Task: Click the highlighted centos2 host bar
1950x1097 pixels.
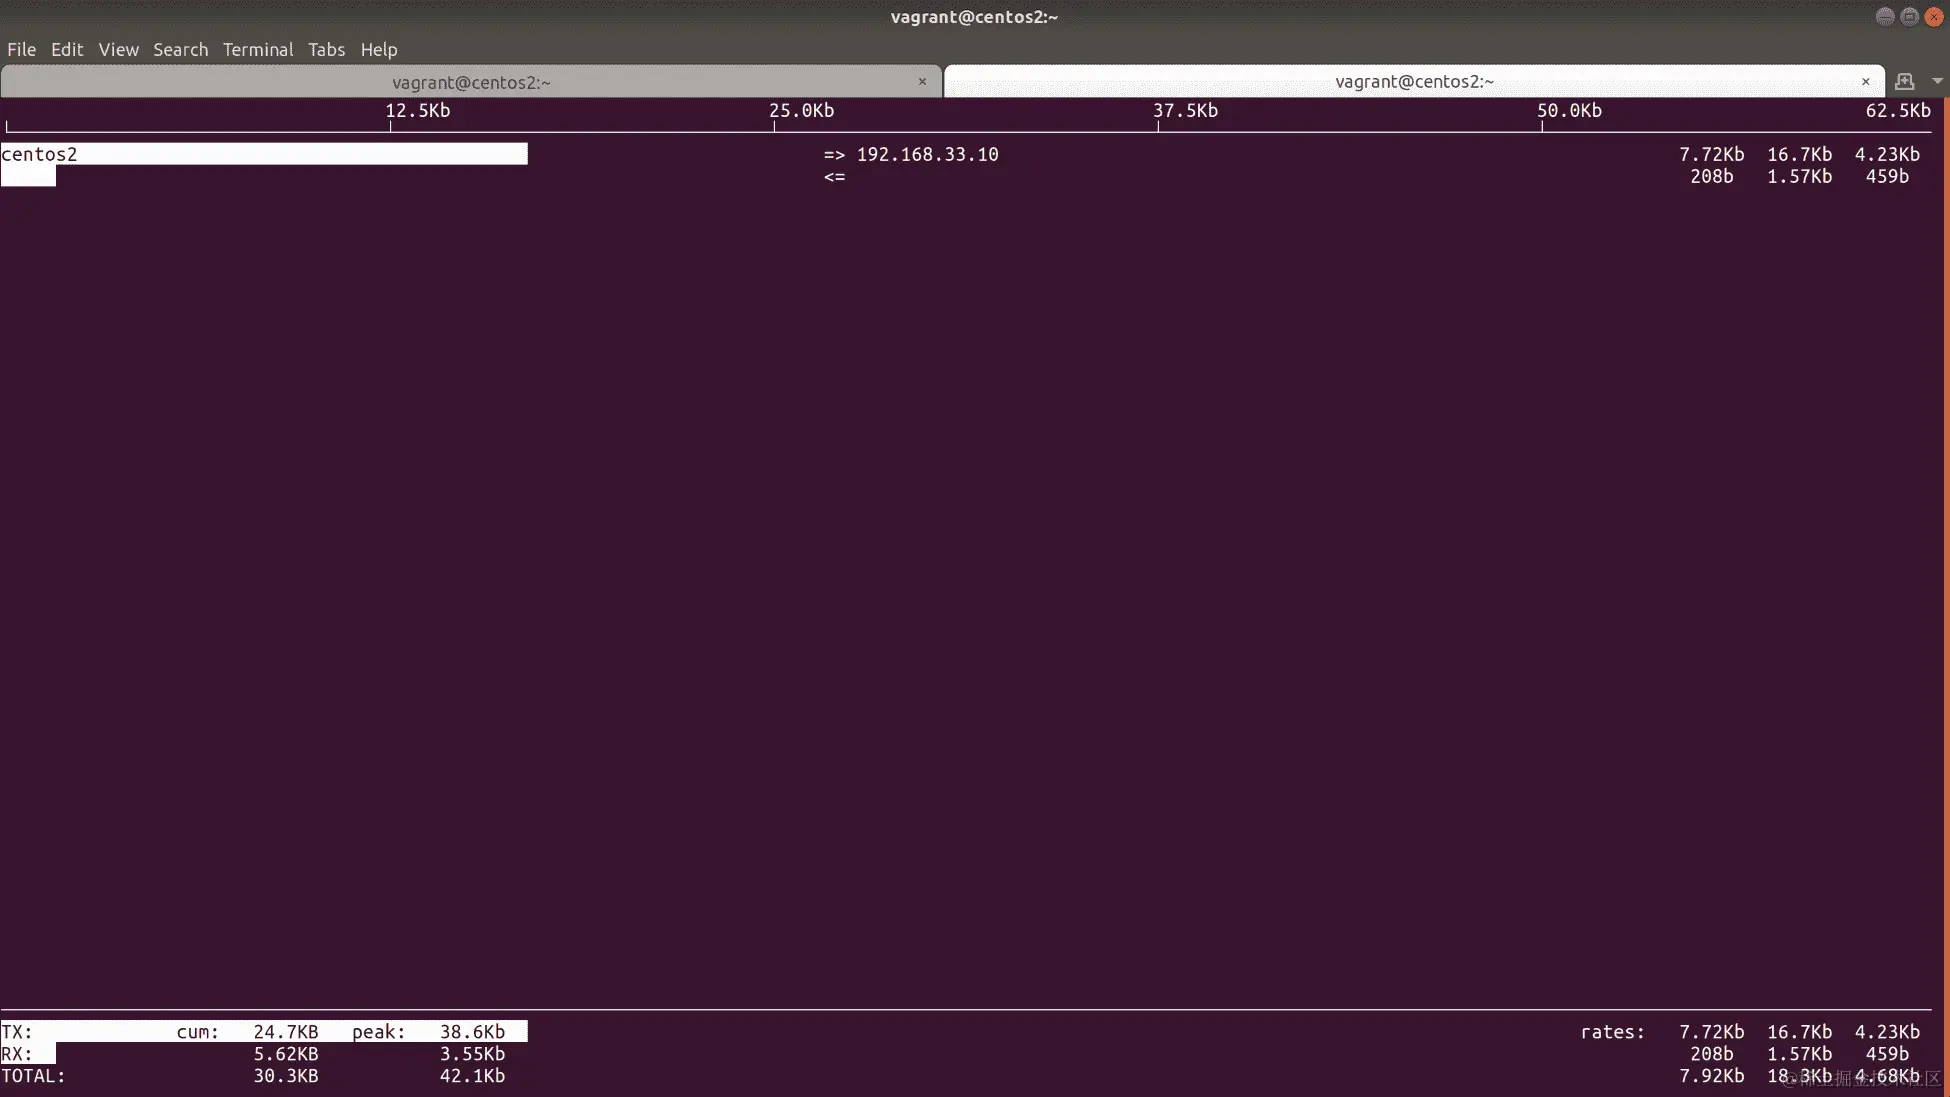Action: 264,154
